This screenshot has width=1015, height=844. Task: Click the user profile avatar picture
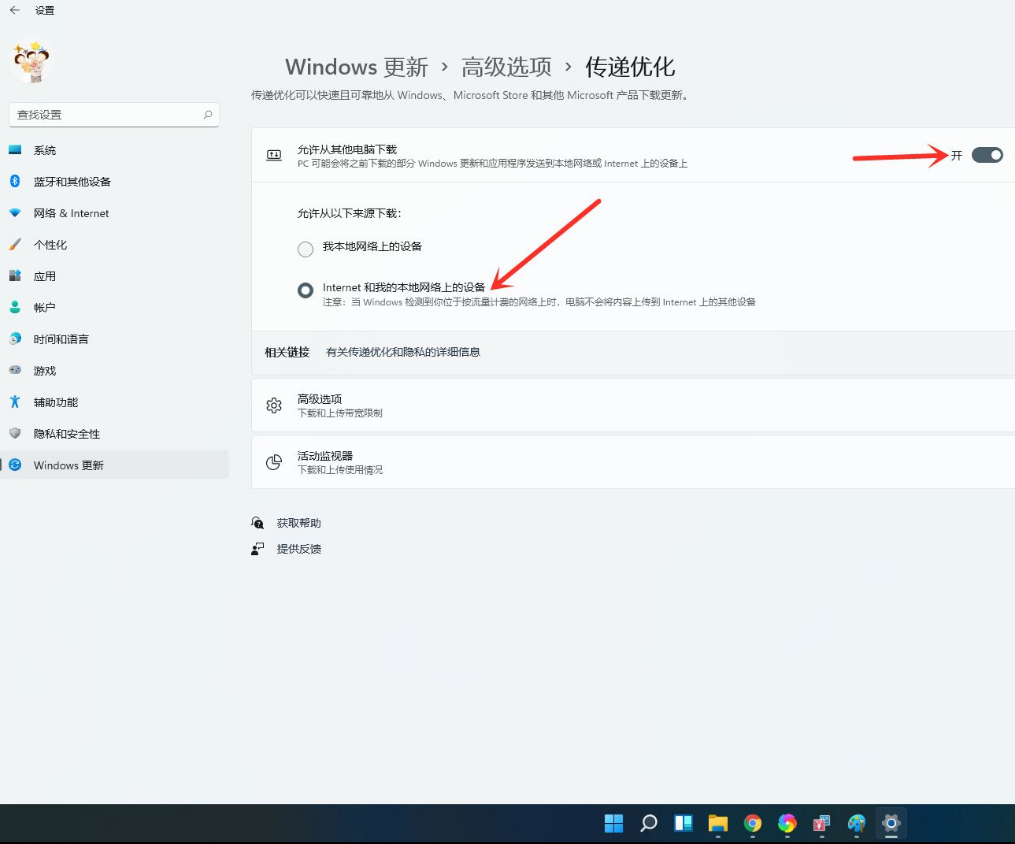pyautogui.click(x=32, y=62)
